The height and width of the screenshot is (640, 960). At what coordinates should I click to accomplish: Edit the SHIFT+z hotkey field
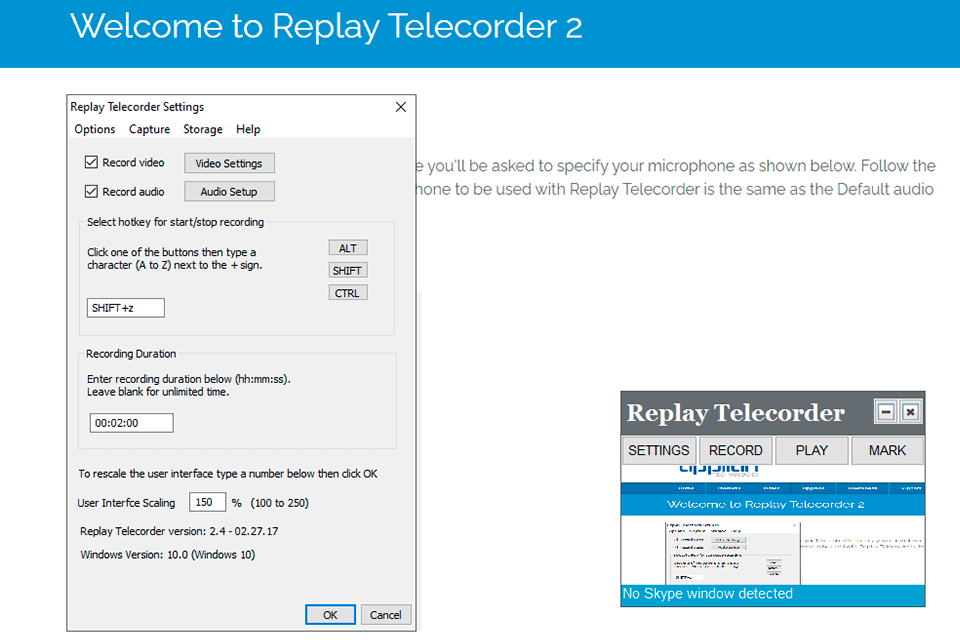125,307
